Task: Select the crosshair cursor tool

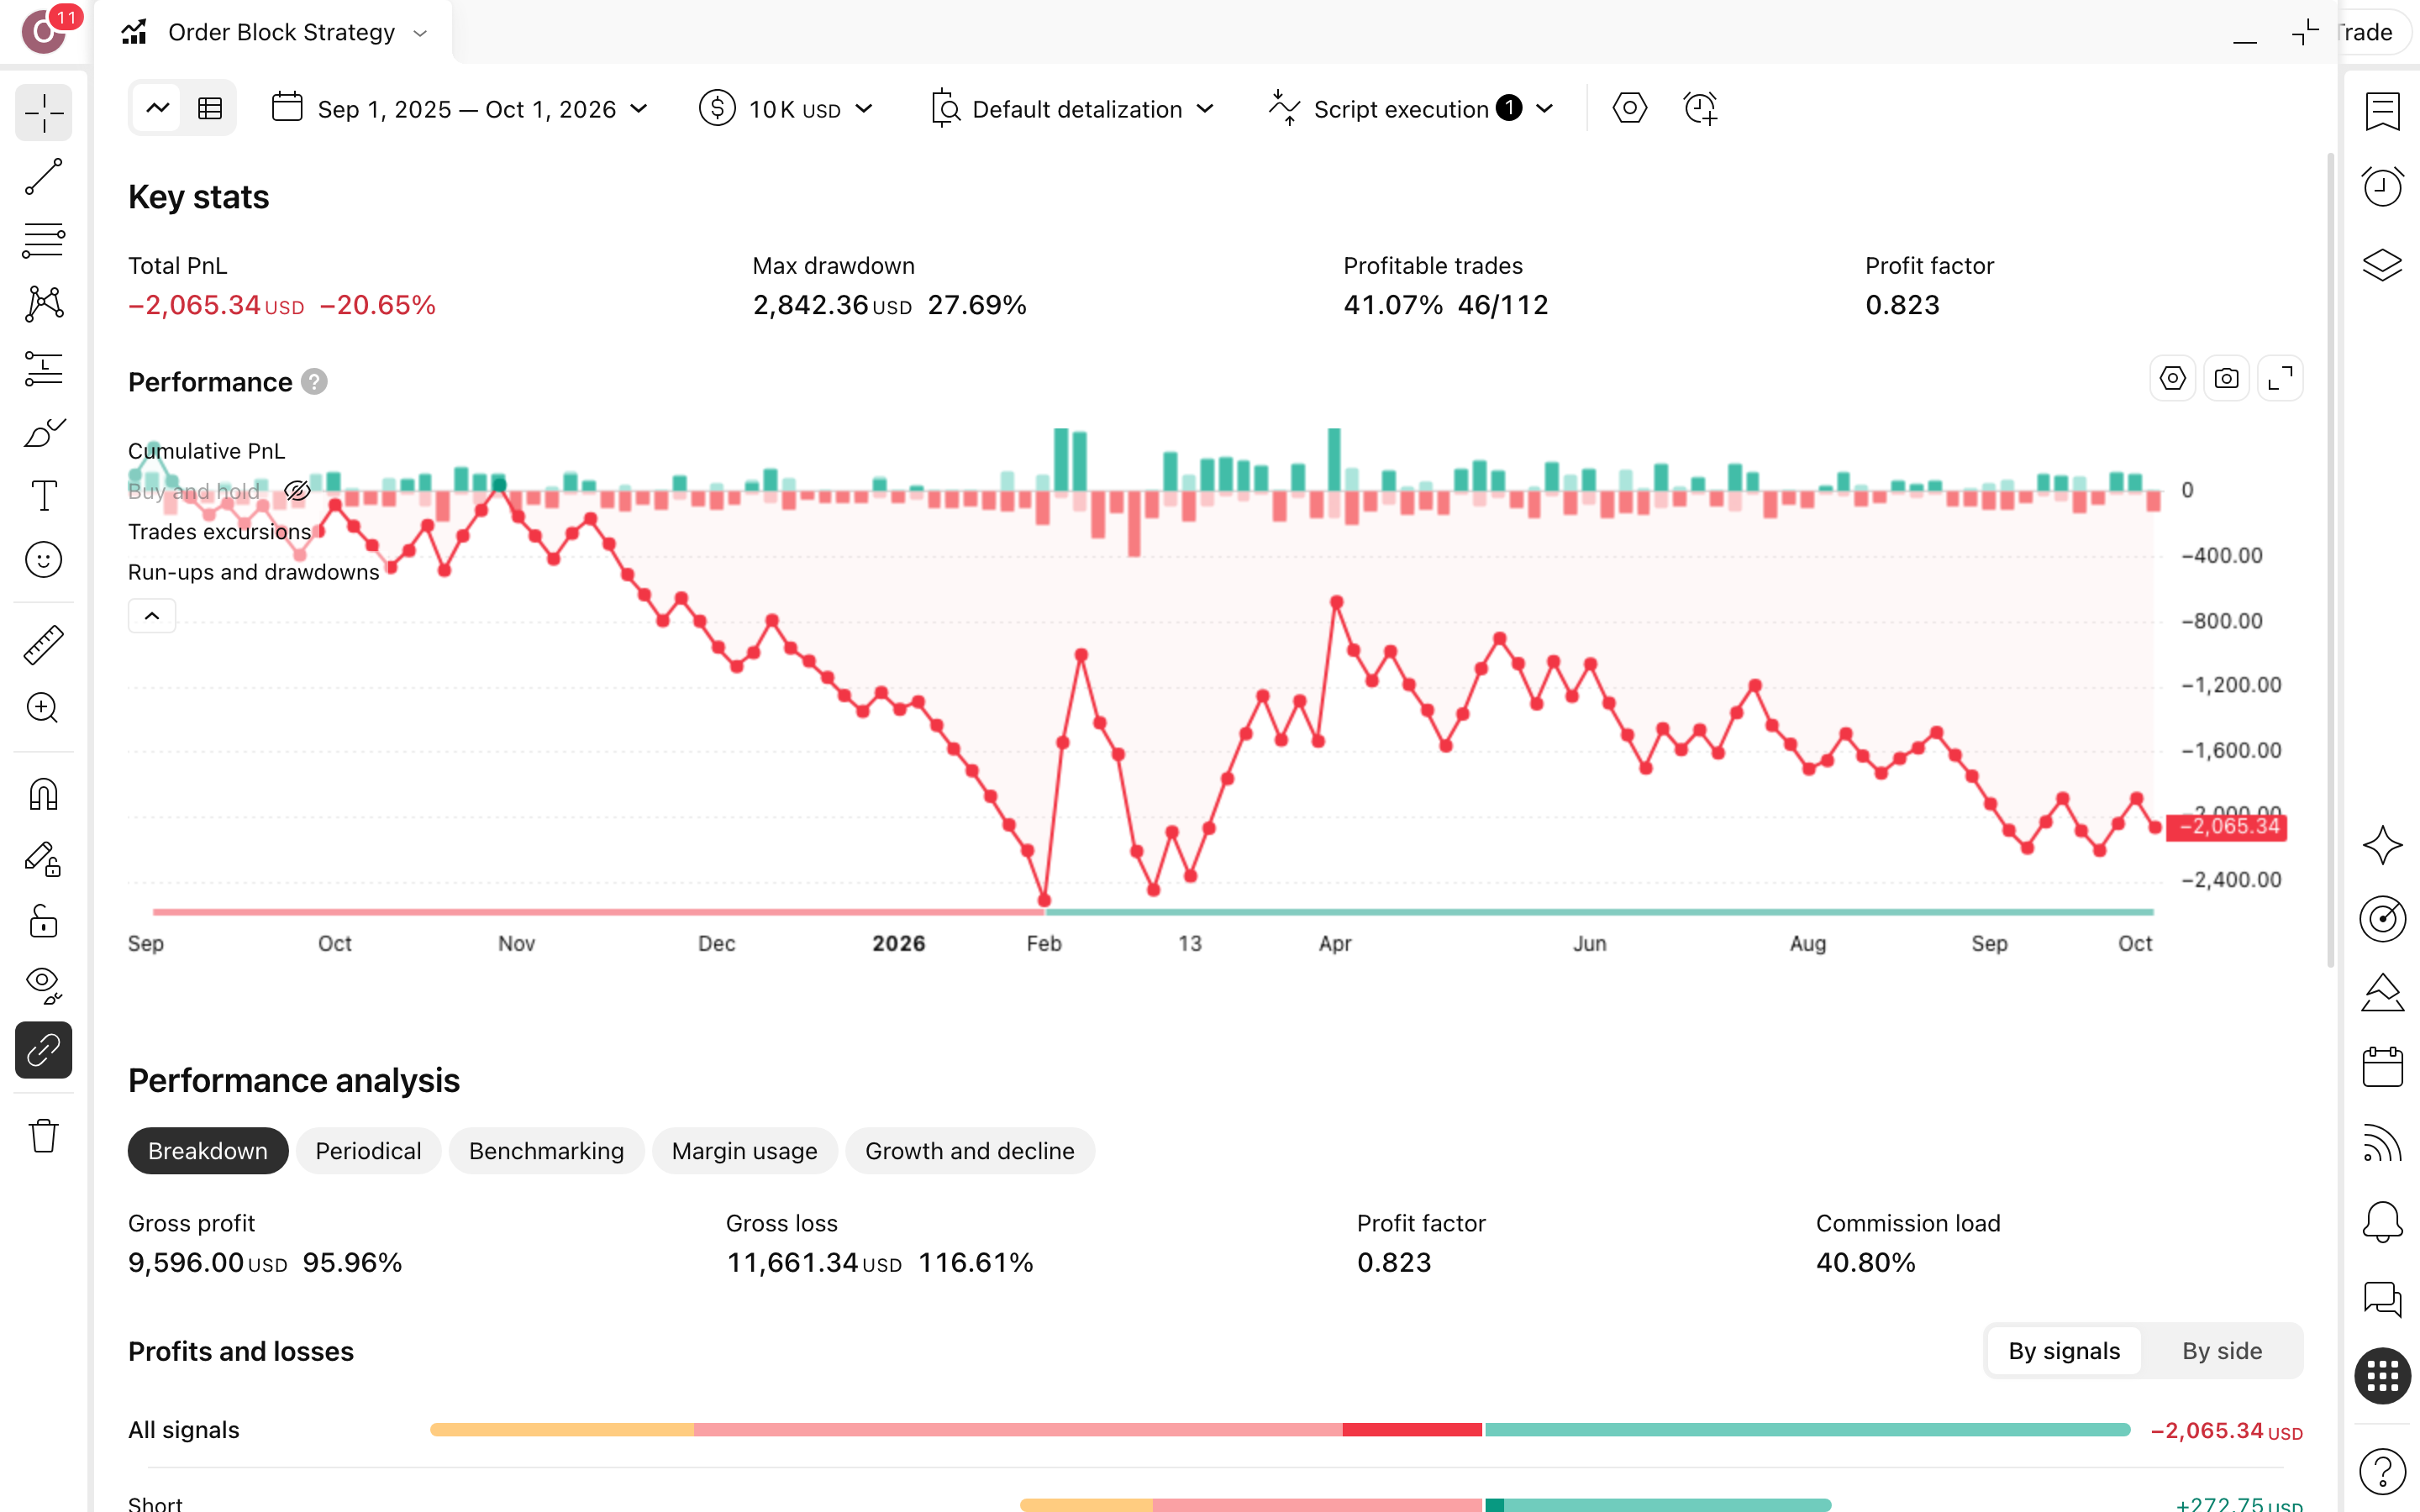Action: tap(44, 113)
